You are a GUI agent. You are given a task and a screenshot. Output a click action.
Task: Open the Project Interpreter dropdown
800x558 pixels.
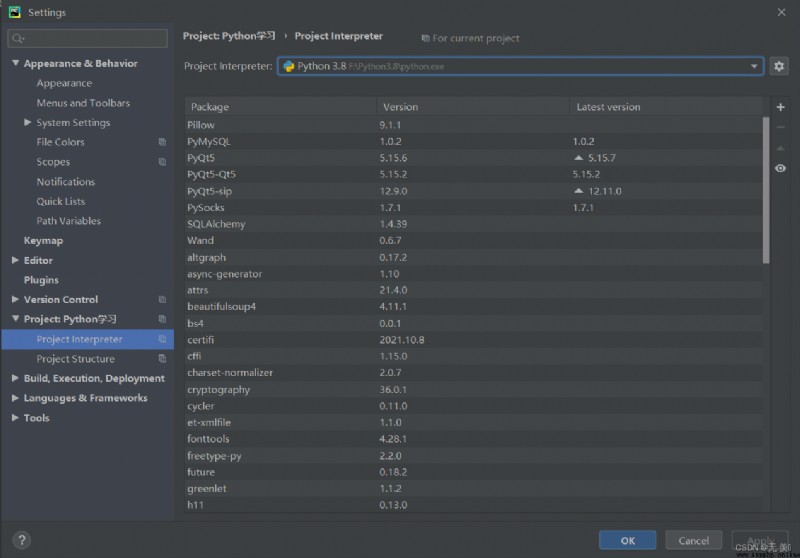[754, 66]
